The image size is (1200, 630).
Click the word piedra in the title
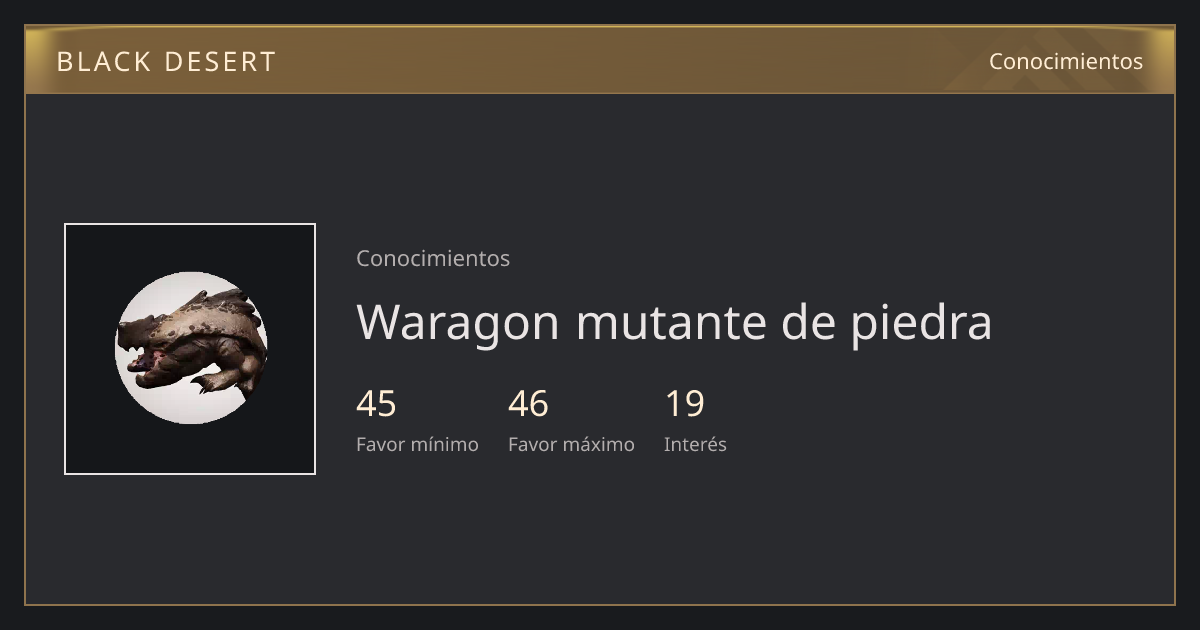(921, 323)
